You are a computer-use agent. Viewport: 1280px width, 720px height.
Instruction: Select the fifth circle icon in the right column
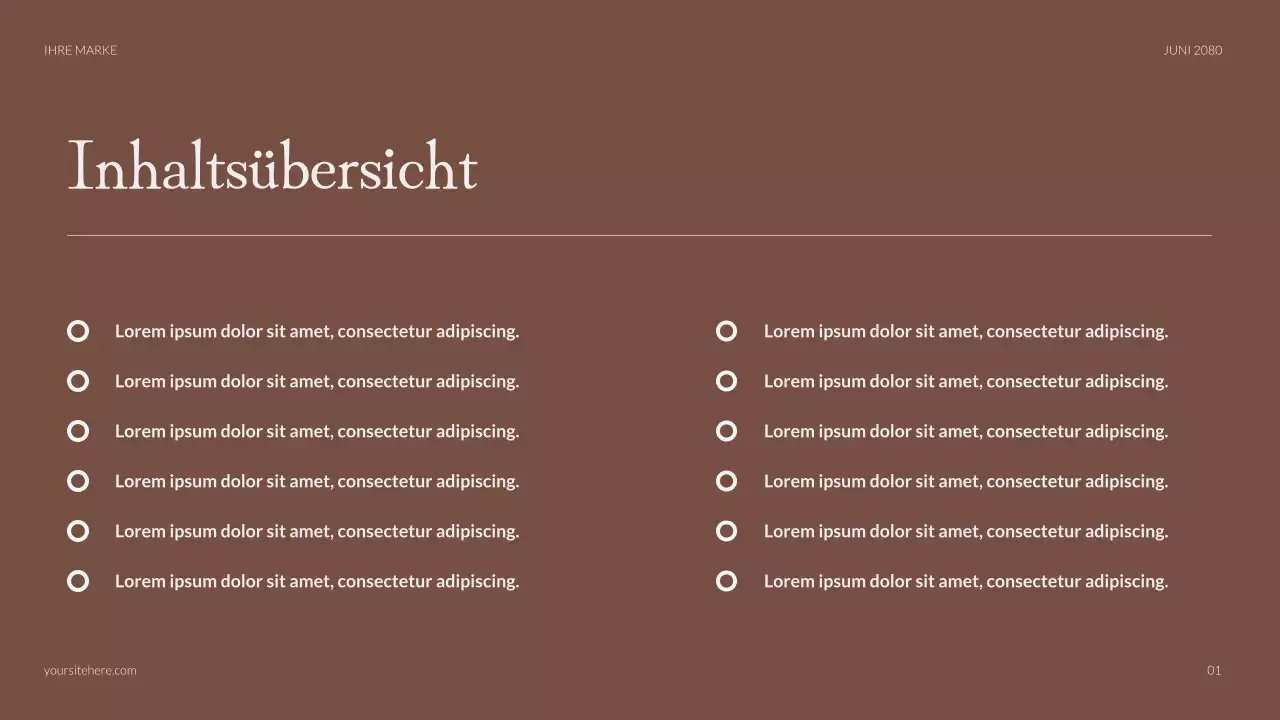[x=726, y=530]
